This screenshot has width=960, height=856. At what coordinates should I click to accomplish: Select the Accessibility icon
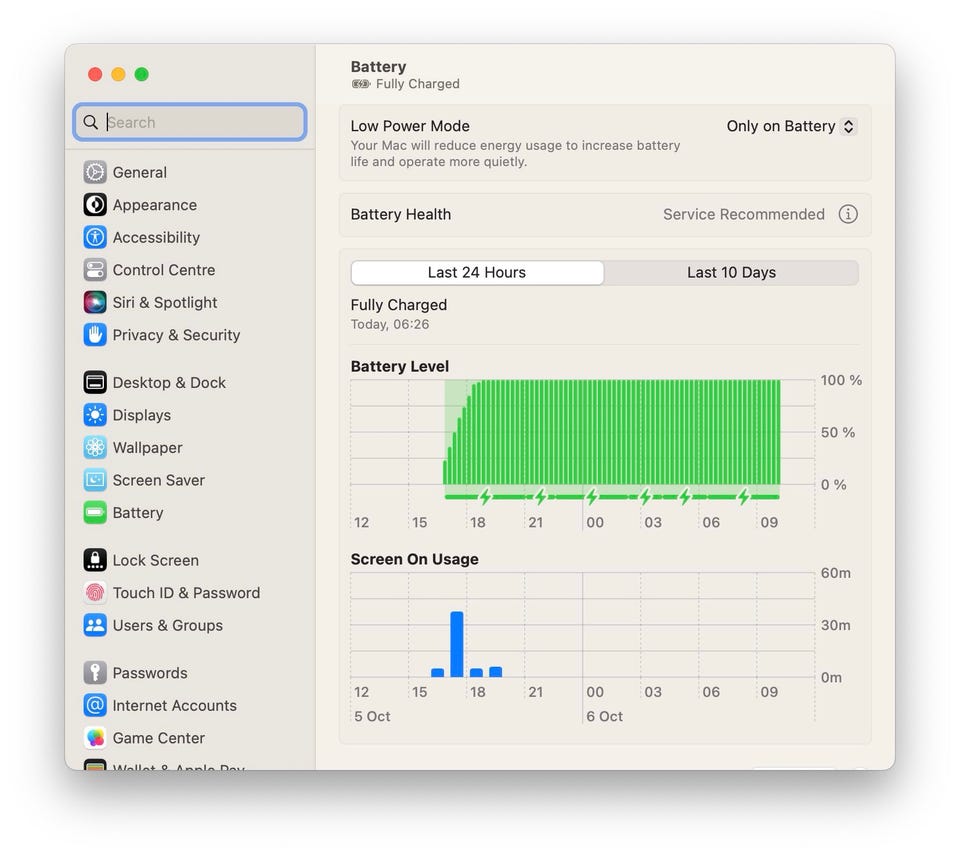coord(95,237)
